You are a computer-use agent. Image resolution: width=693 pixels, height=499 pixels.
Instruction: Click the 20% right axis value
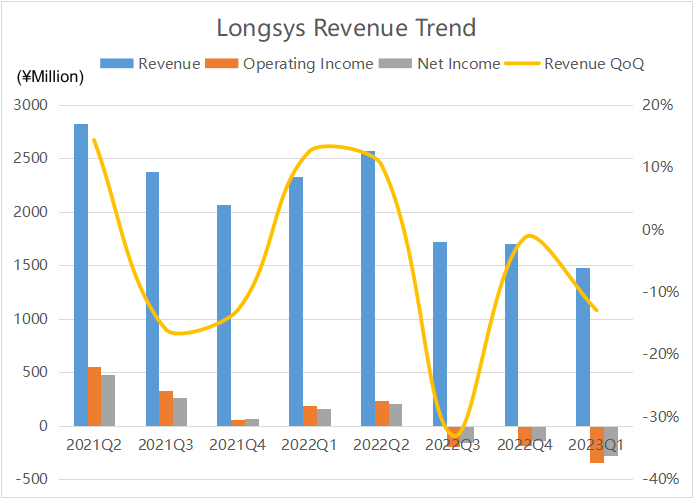coord(658,105)
